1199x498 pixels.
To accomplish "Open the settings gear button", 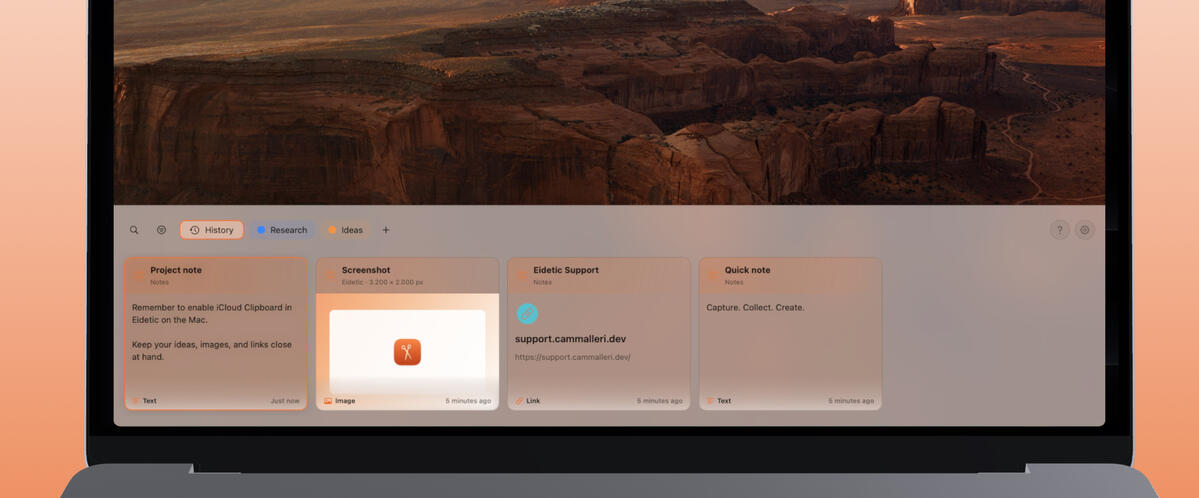I will point(1085,230).
